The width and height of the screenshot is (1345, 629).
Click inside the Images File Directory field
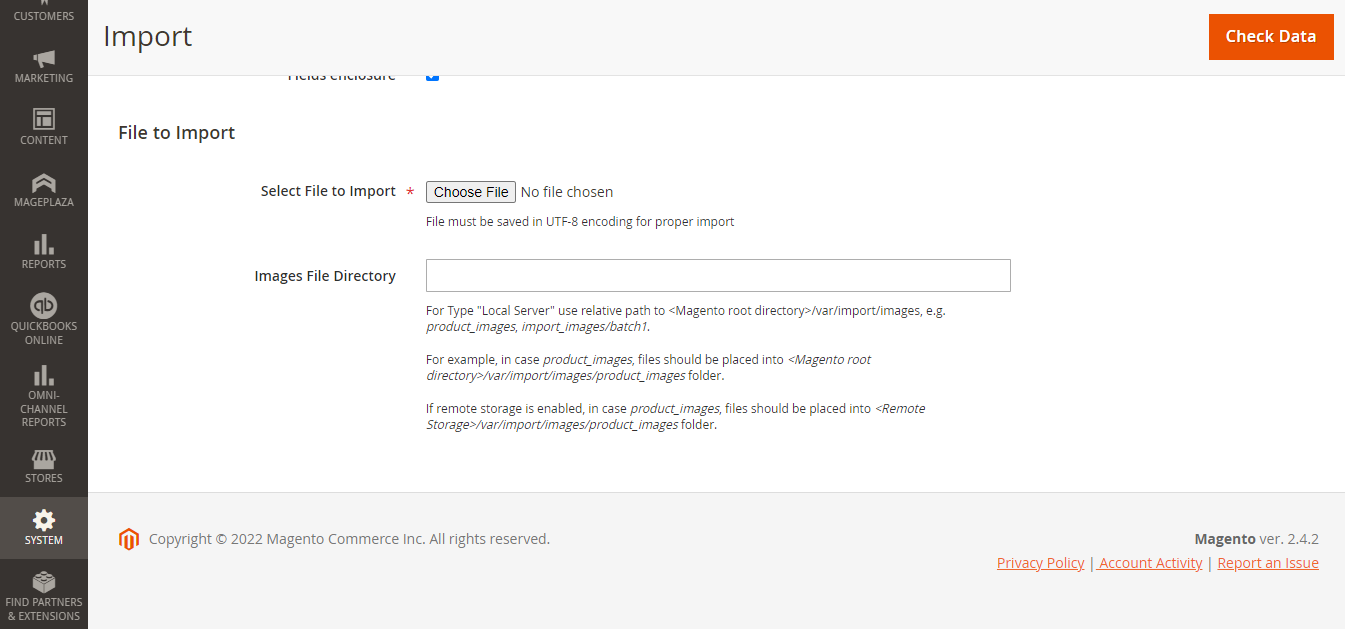click(x=718, y=275)
